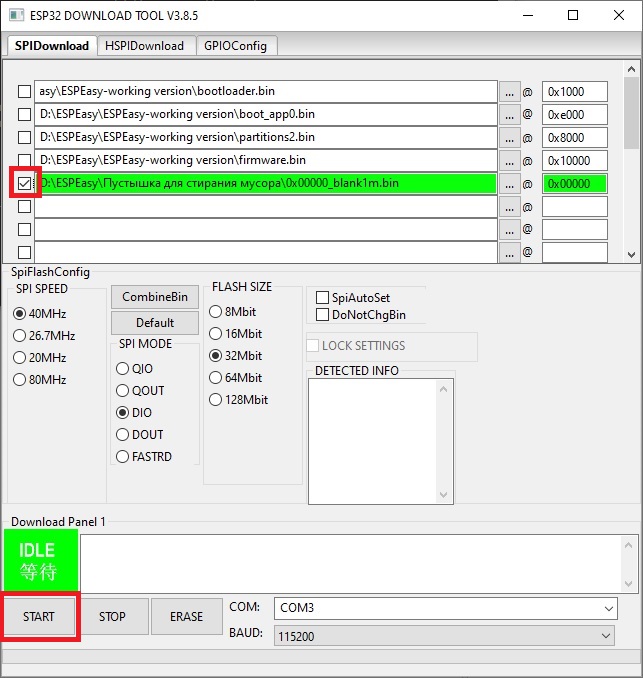Image resolution: width=643 pixels, height=678 pixels.
Task: Open file browser for partitions2.bin row
Action: (x=509, y=138)
